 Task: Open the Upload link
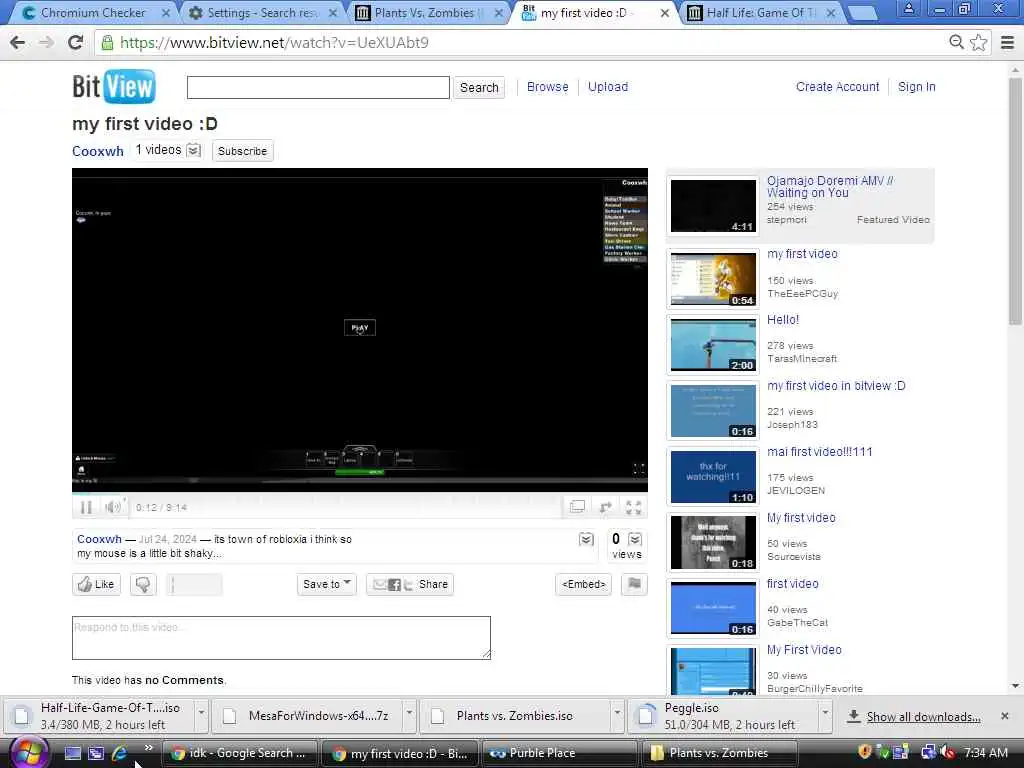(x=607, y=87)
